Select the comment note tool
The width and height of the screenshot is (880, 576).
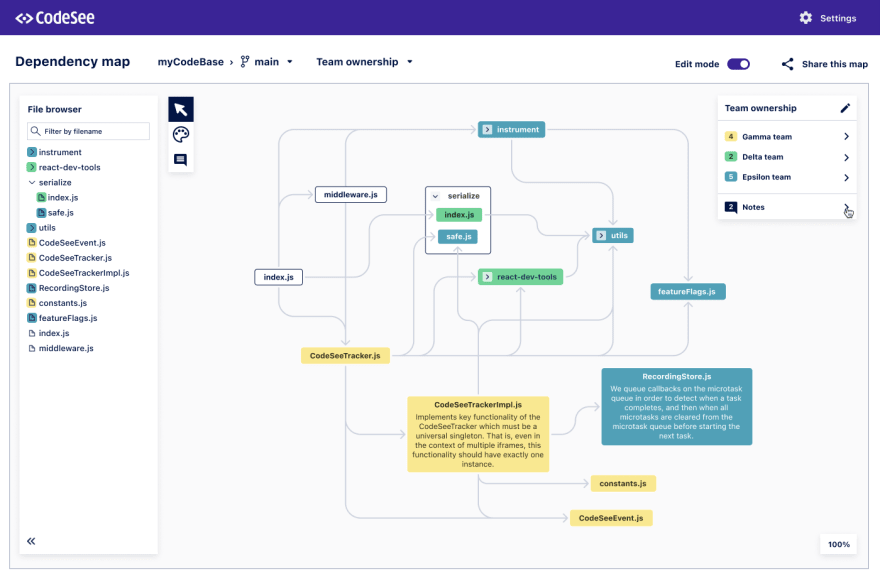181,160
